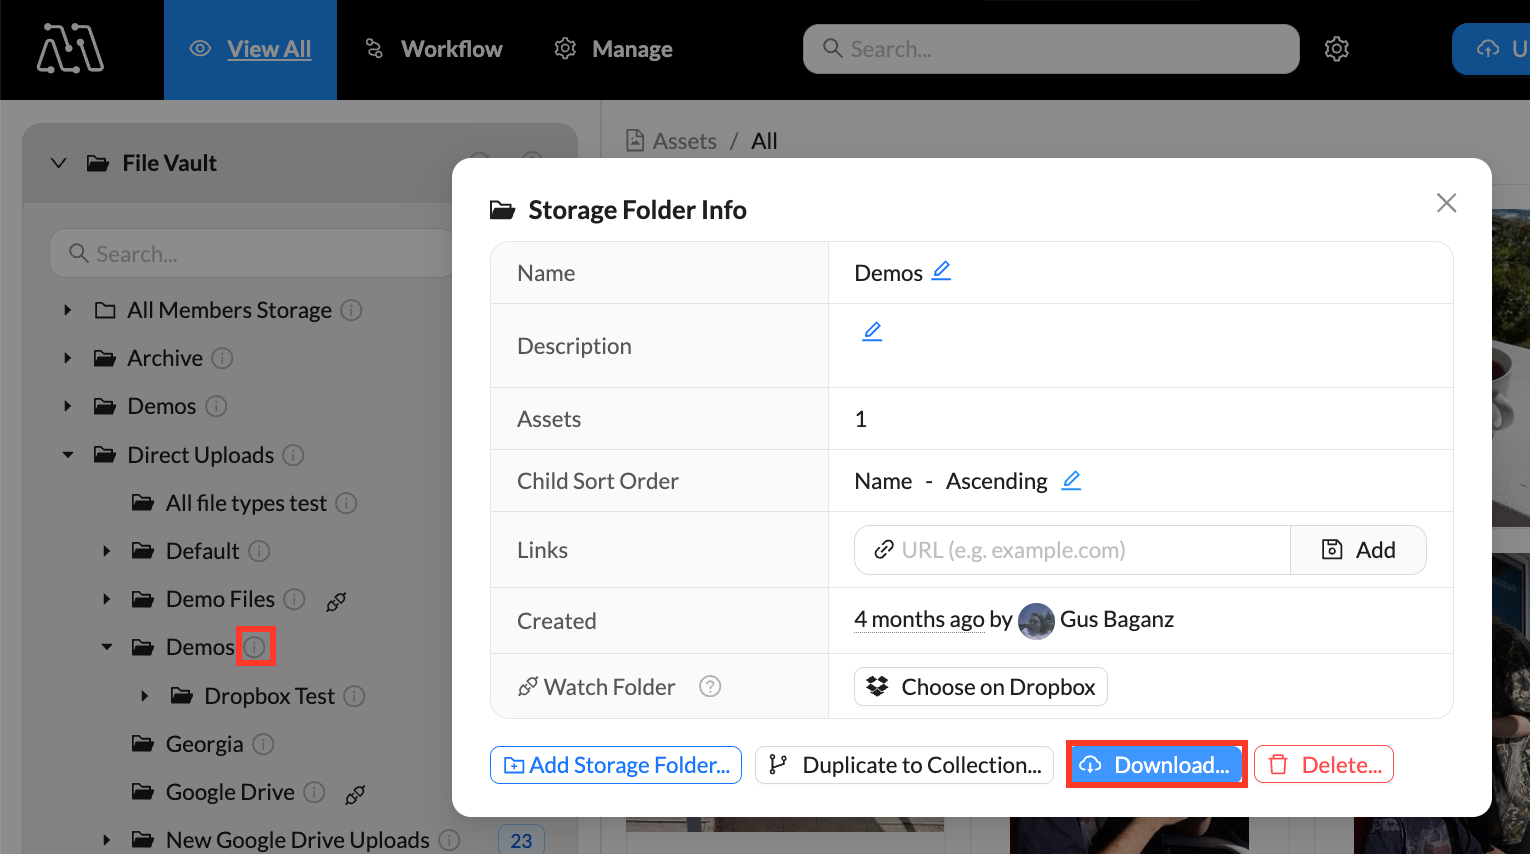Close the Storage Folder Info dialog
1530x854 pixels.
point(1446,203)
